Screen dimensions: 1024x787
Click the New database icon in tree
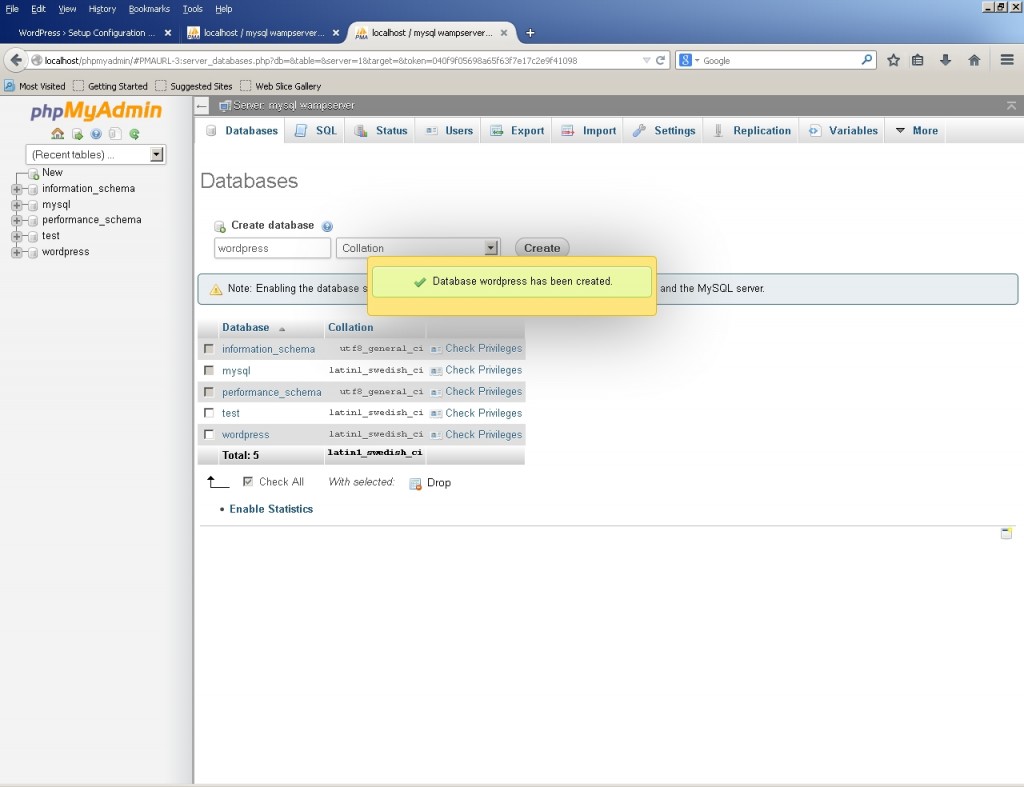coord(33,174)
